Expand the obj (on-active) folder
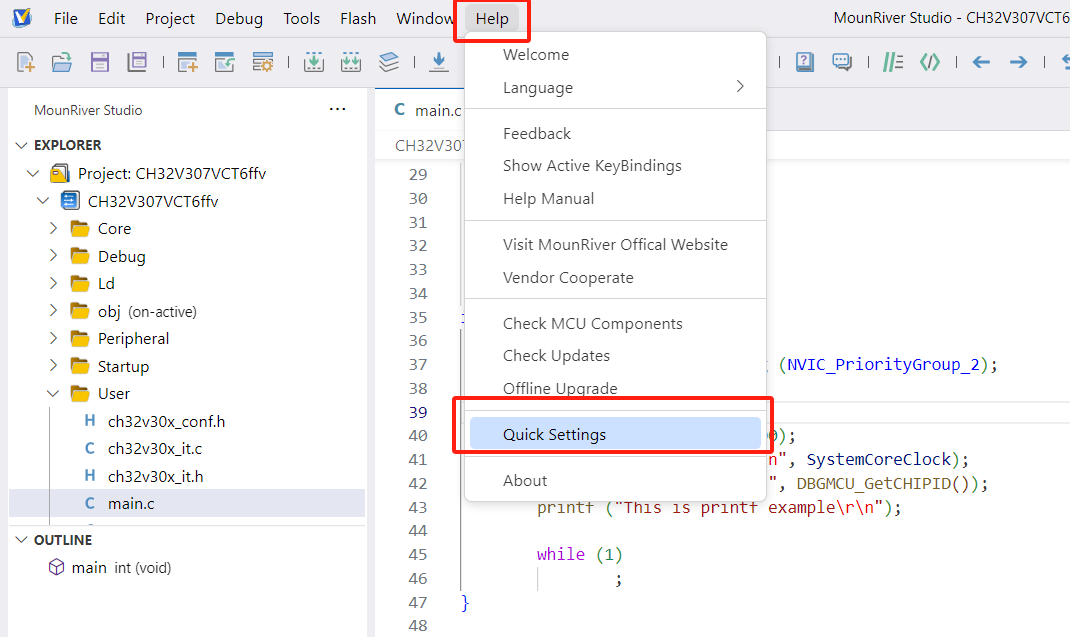The image size is (1070, 637). point(53,311)
